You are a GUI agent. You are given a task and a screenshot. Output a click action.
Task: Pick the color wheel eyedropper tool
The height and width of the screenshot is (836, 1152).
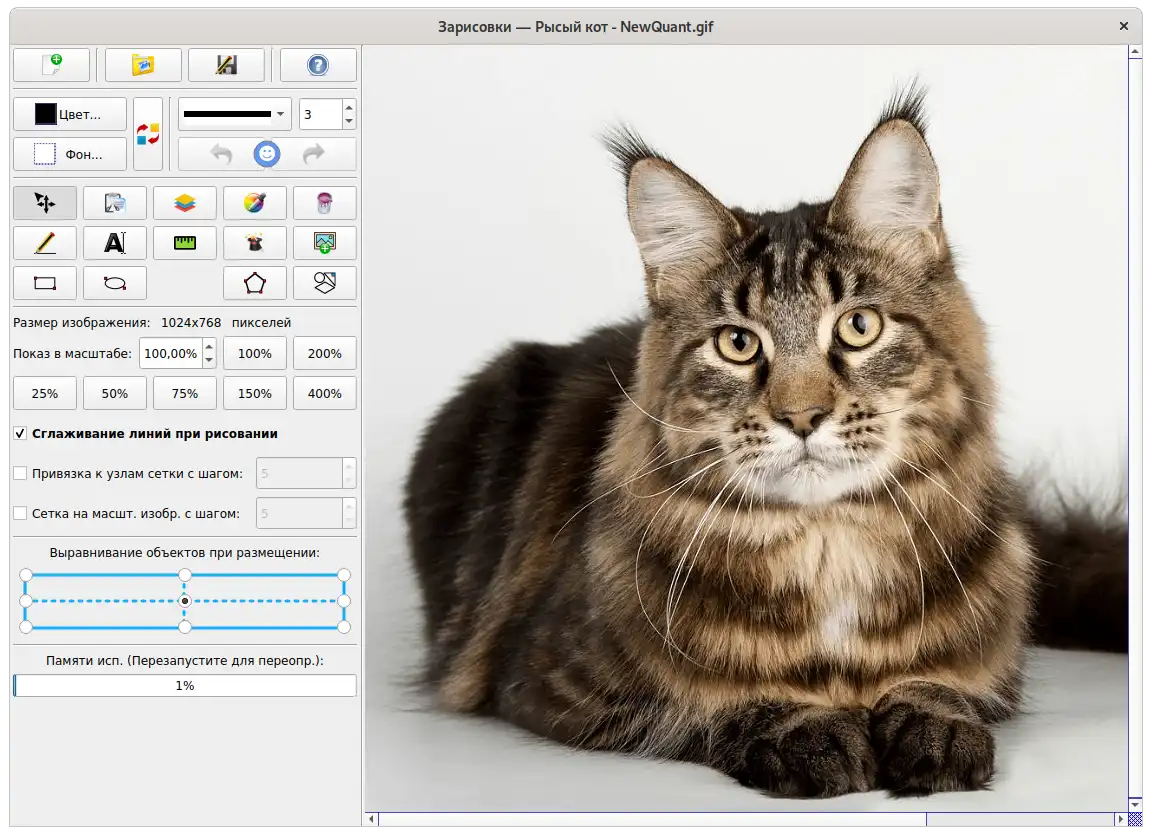pos(254,203)
